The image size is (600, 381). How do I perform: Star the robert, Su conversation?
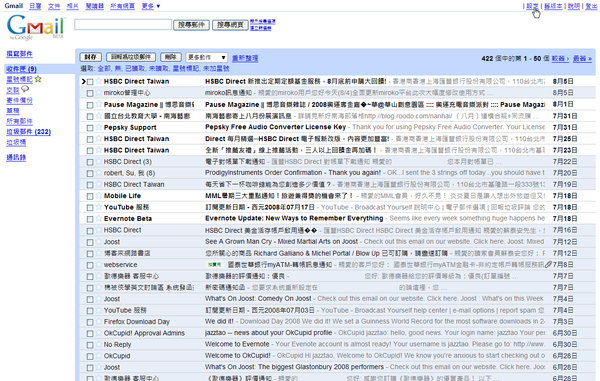click(98, 173)
